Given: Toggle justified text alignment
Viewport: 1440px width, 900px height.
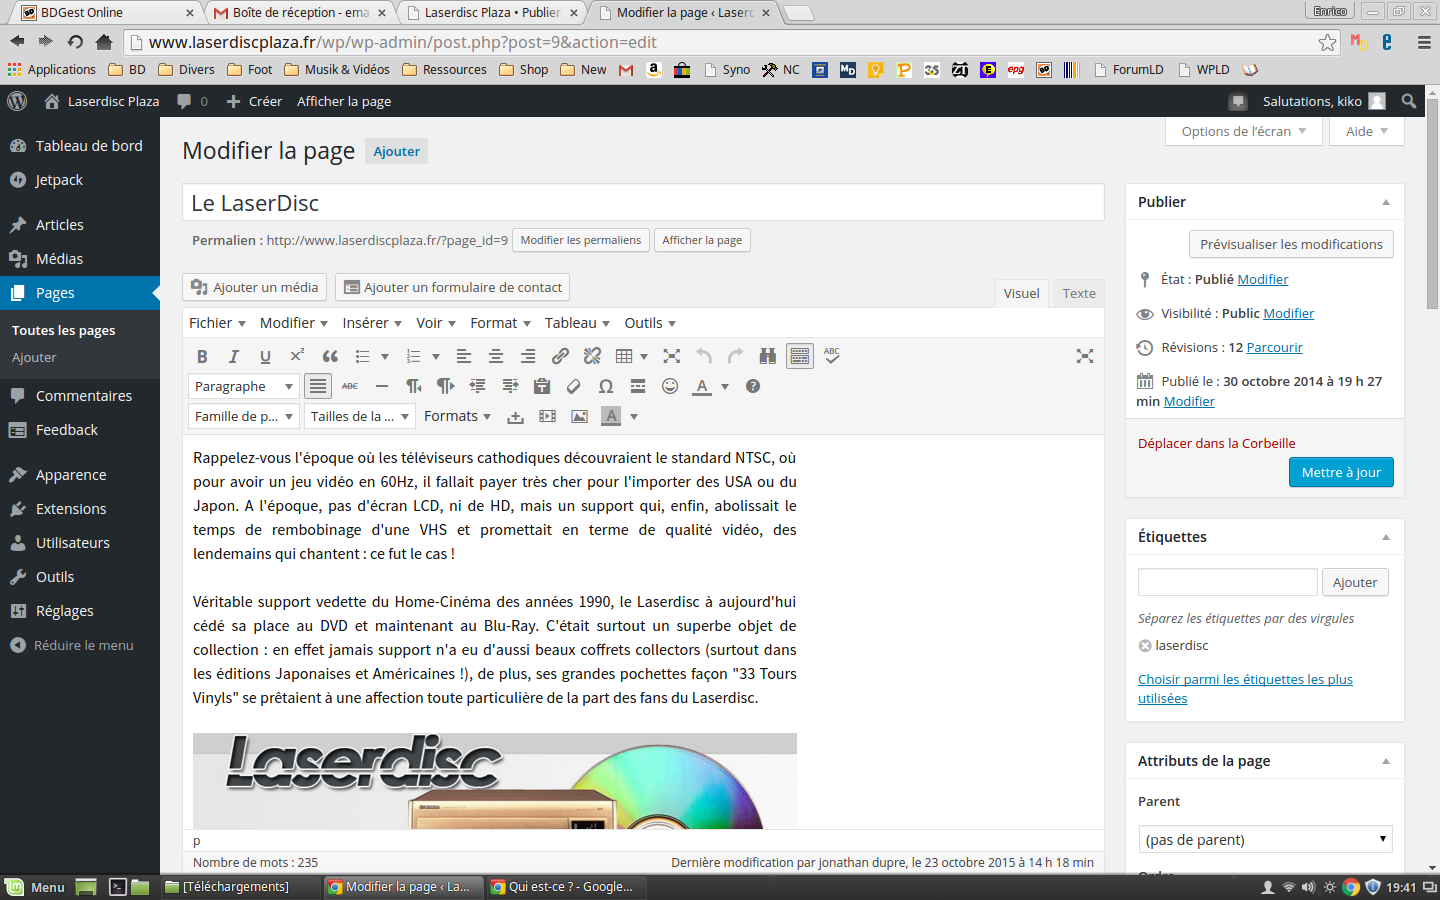Looking at the screenshot, I should tap(318, 386).
